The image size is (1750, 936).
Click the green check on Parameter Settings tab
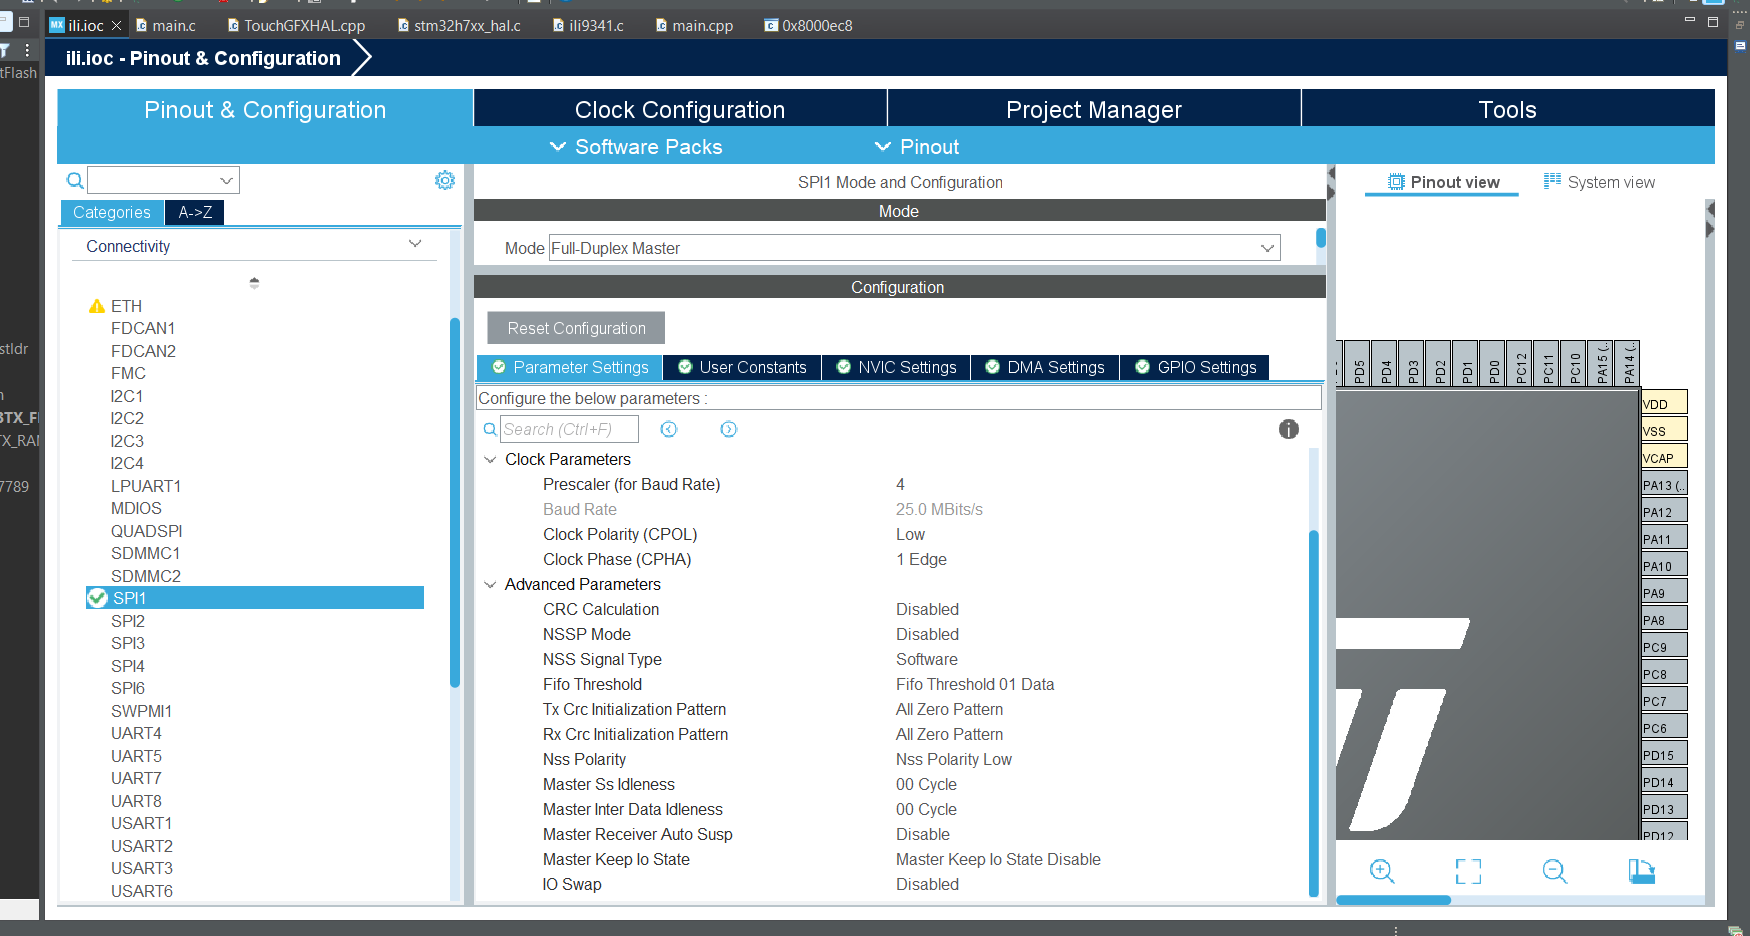pyautogui.click(x=498, y=367)
